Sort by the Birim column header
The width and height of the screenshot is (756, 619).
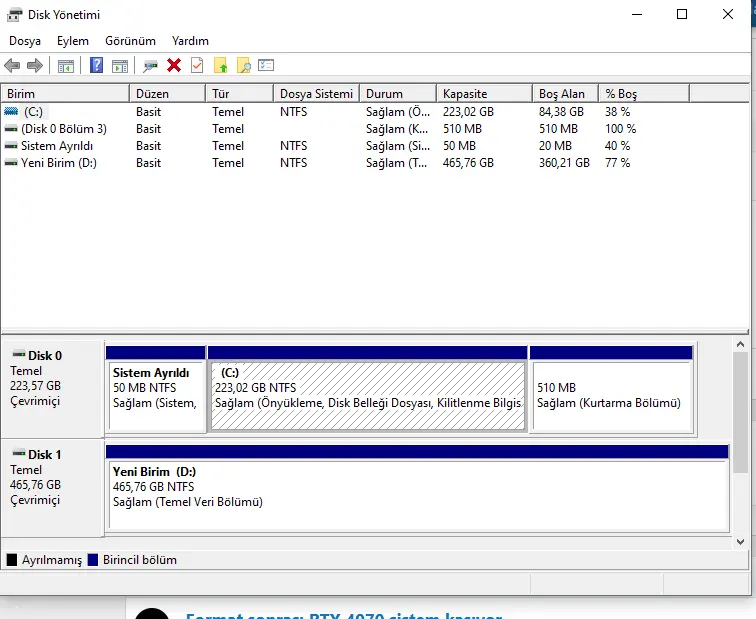65,94
